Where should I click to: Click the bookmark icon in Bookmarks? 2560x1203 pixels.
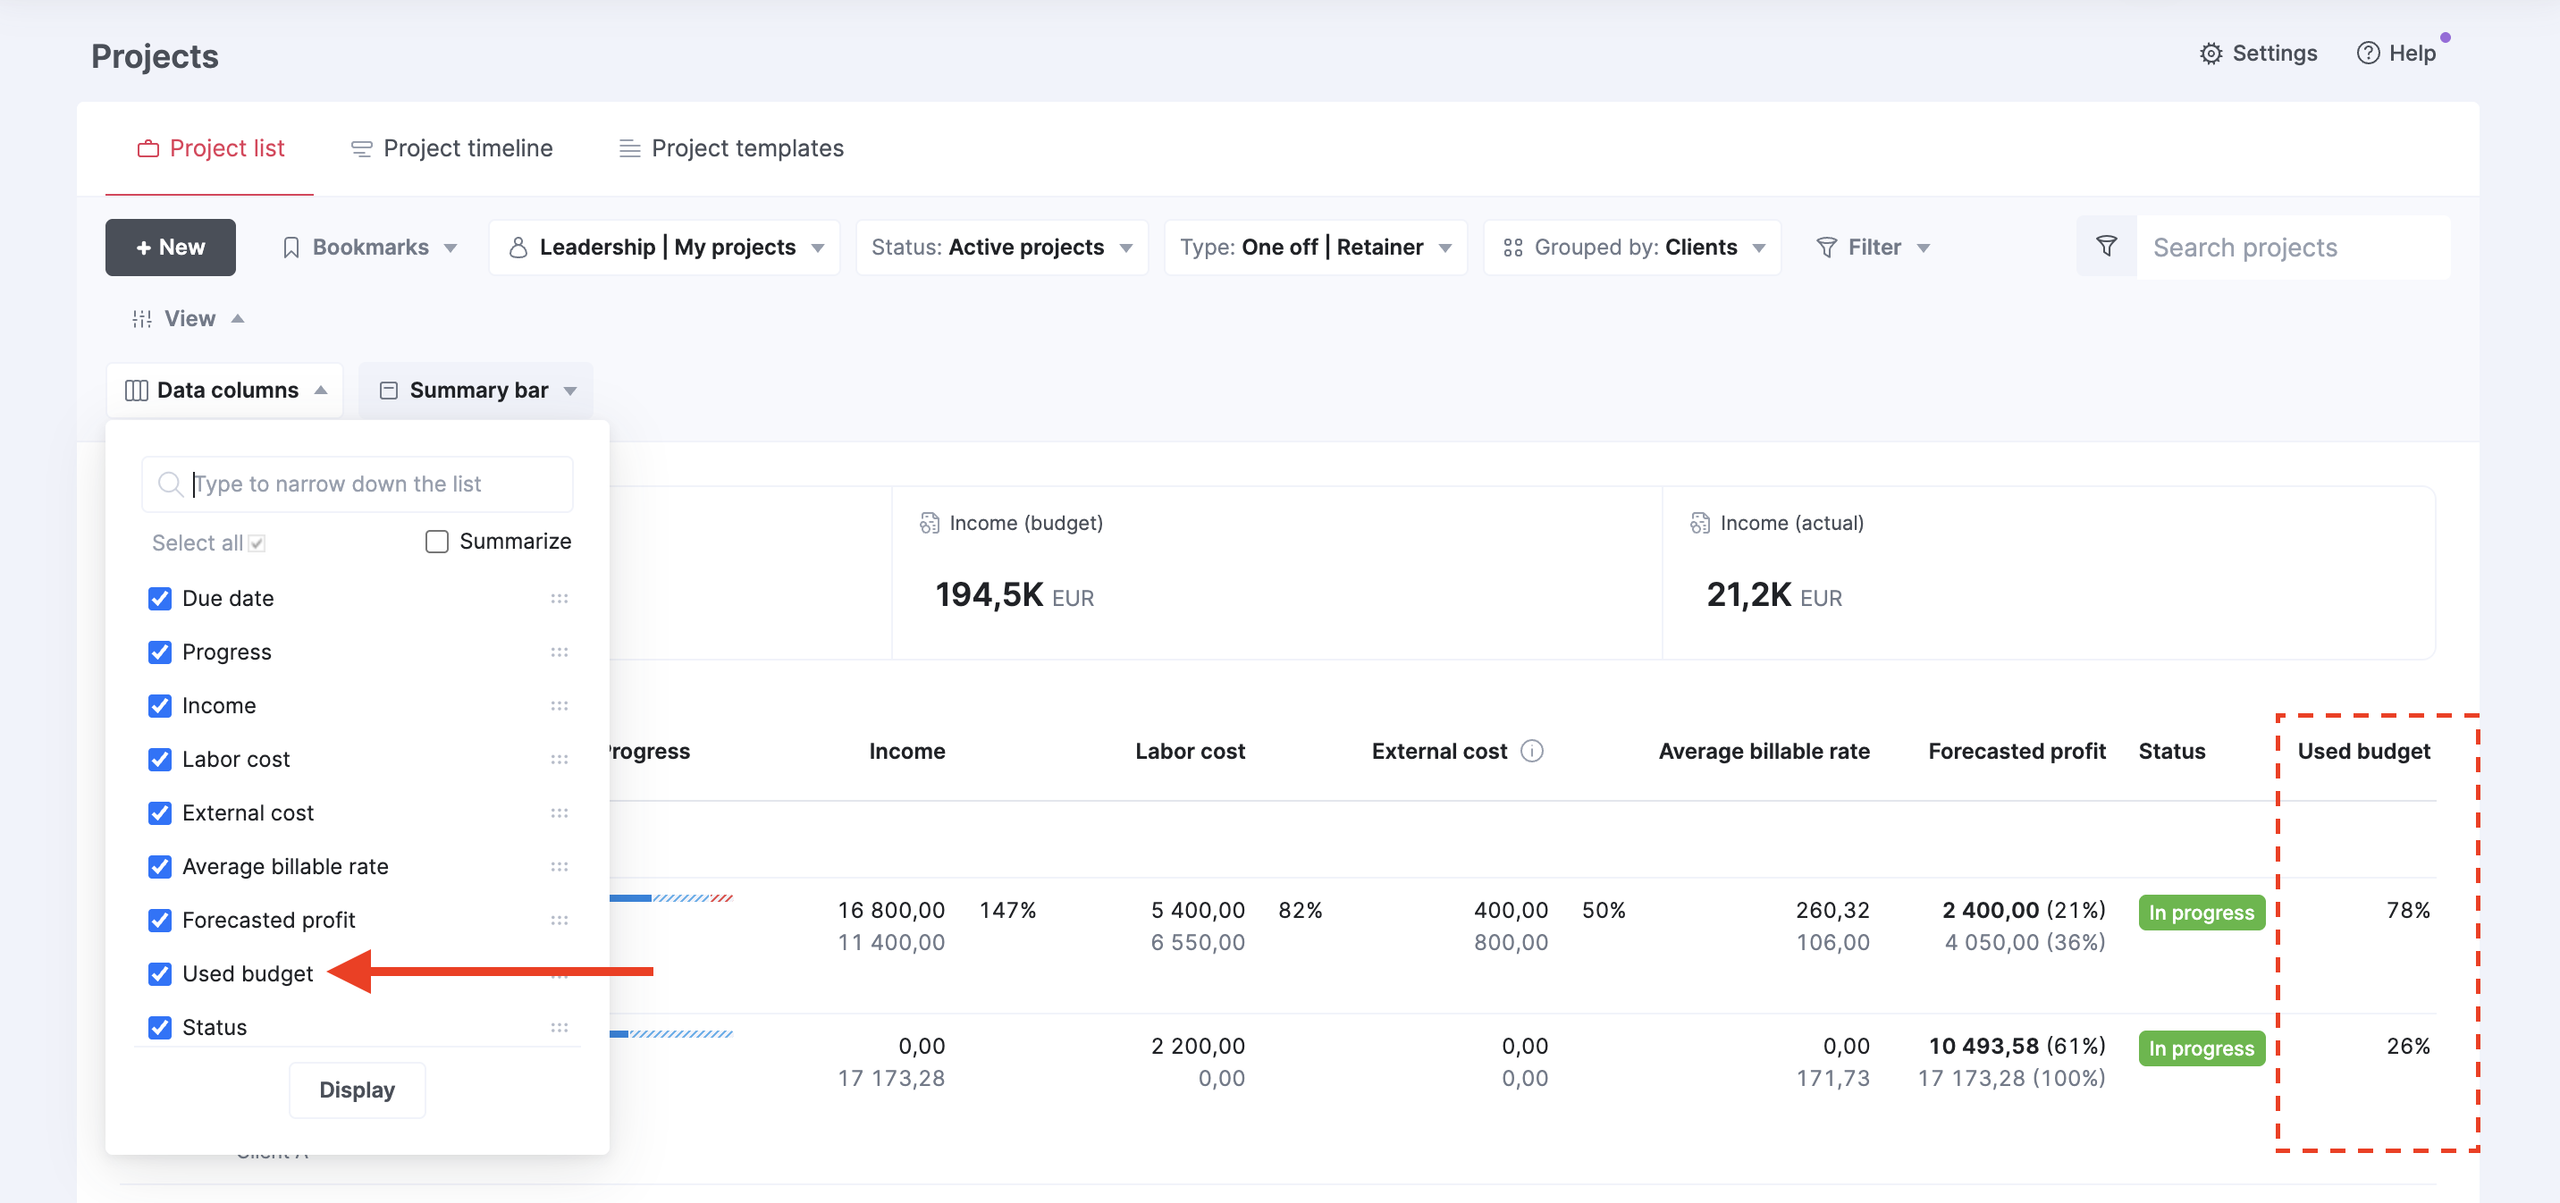tap(291, 248)
